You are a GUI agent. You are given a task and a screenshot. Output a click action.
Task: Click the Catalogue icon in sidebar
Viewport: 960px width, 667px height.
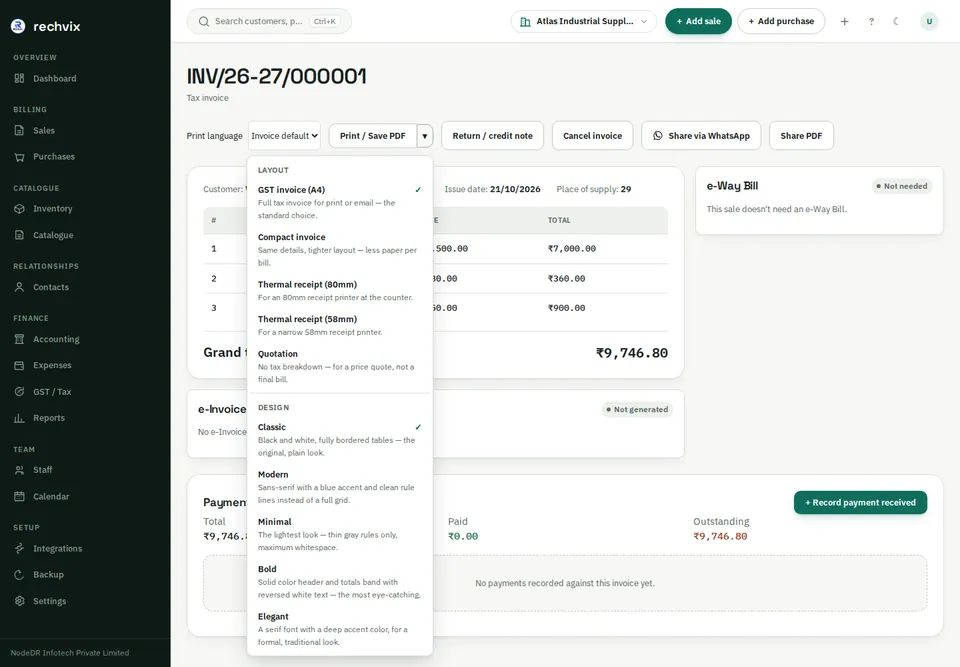19,235
